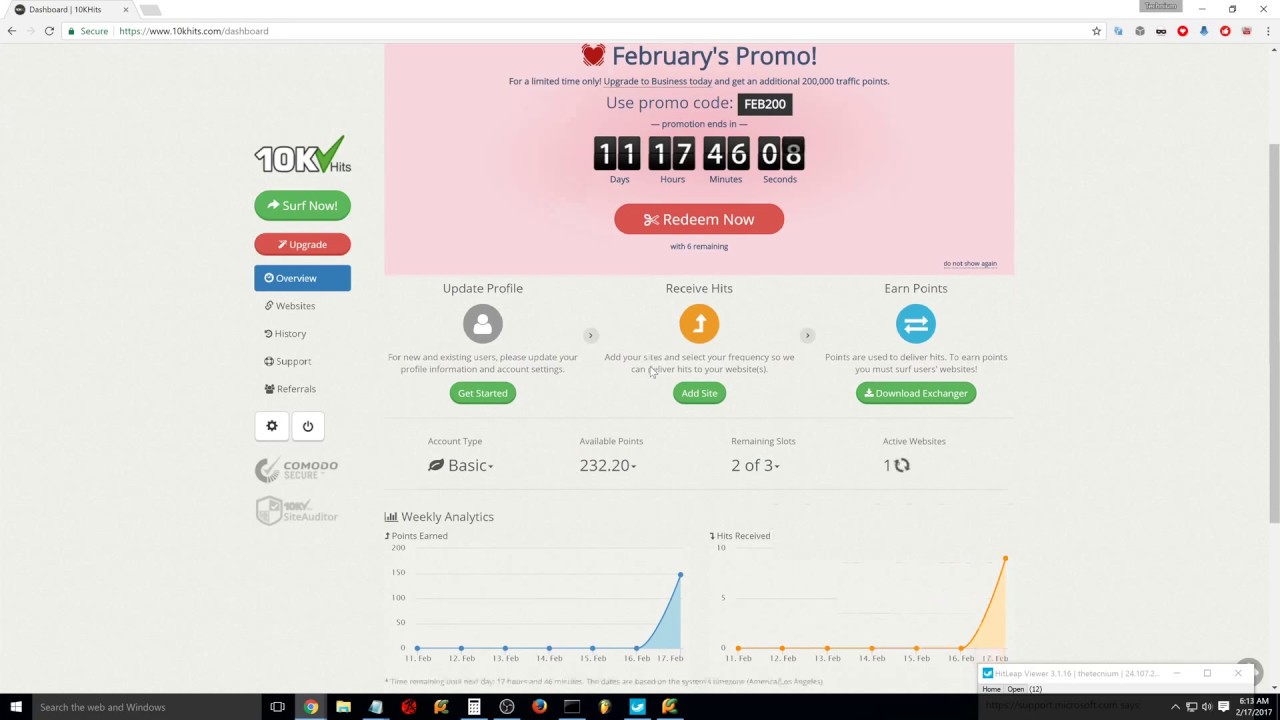This screenshot has height=720, width=1280.
Task: Dismiss promo via 'do not show again'
Action: tap(969, 264)
